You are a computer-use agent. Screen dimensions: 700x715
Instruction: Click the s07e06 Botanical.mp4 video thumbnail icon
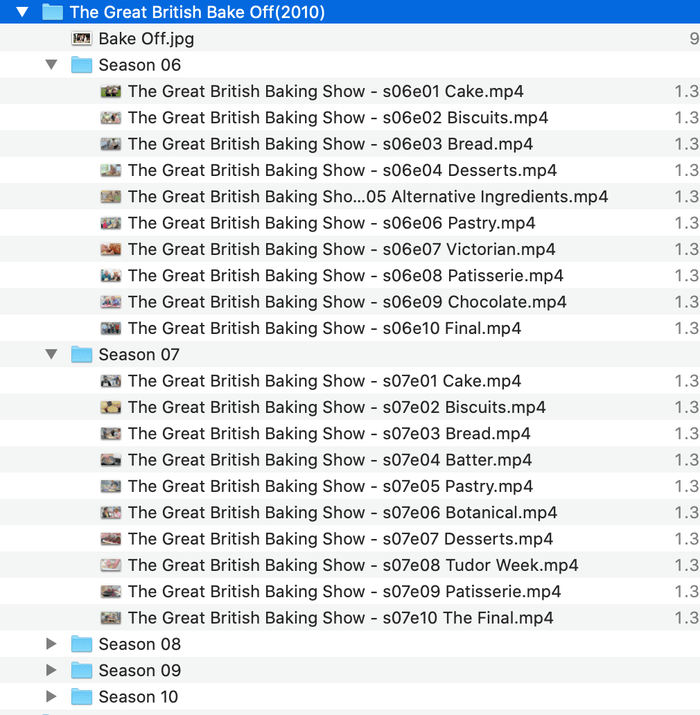(x=111, y=513)
